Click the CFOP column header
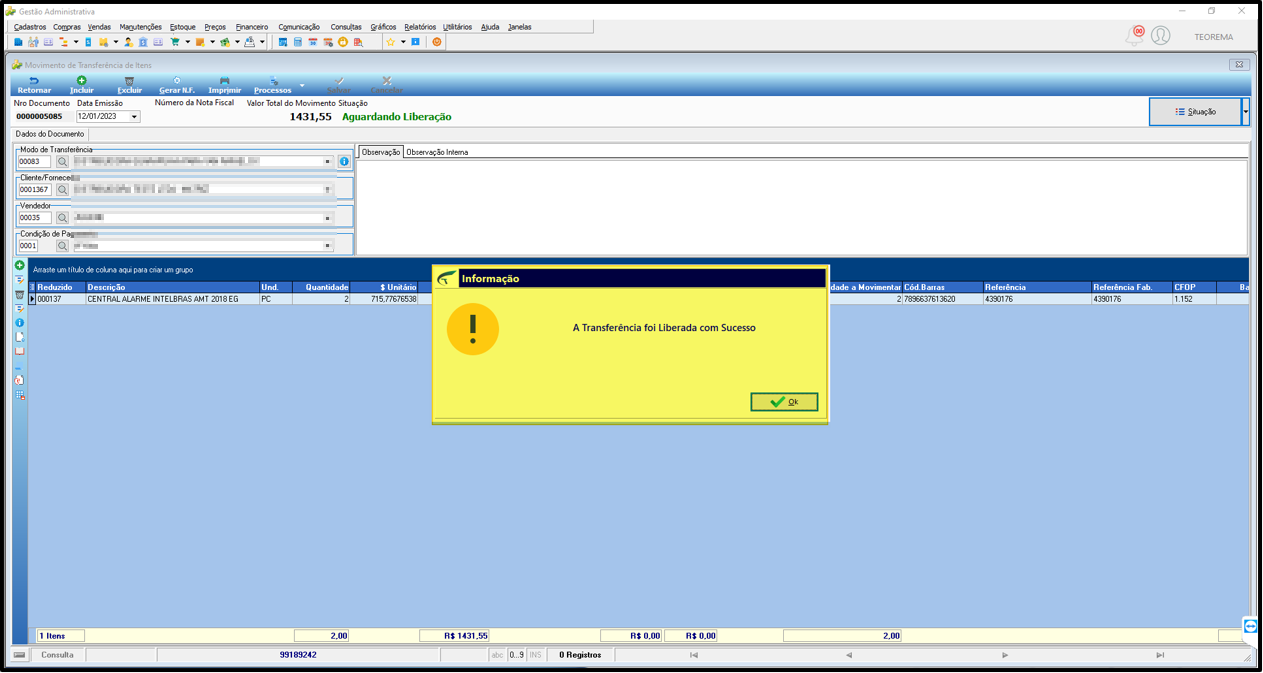This screenshot has width=1263, height=673. pyautogui.click(x=1194, y=287)
